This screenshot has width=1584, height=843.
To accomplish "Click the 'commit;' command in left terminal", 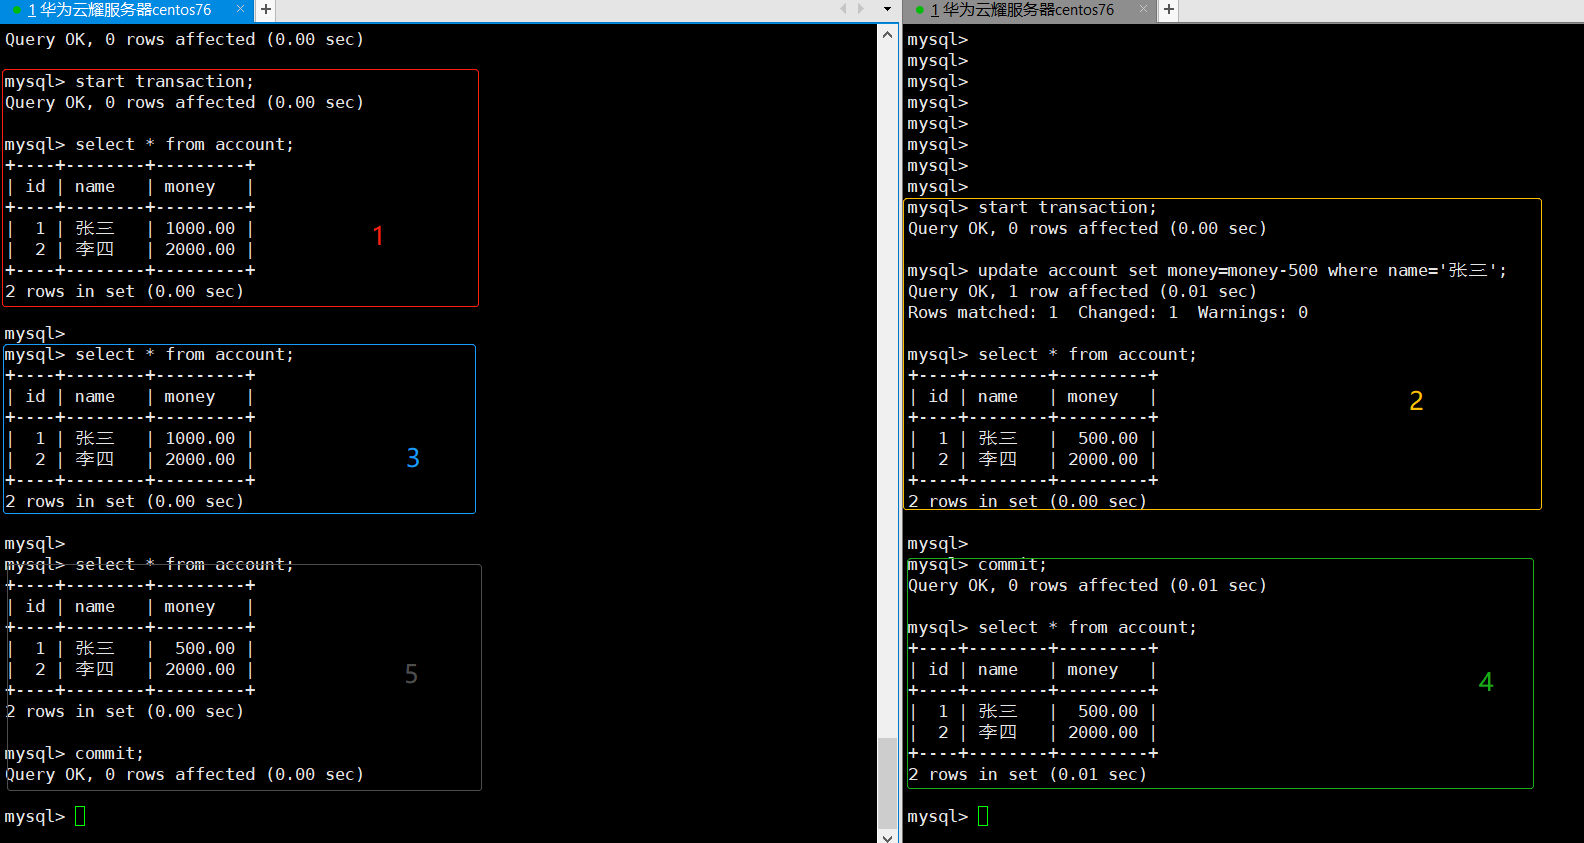I will click(109, 753).
